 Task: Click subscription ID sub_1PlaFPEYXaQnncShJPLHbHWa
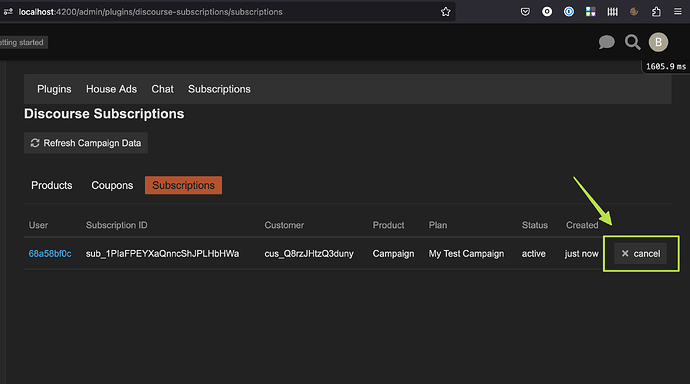tap(162, 254)
